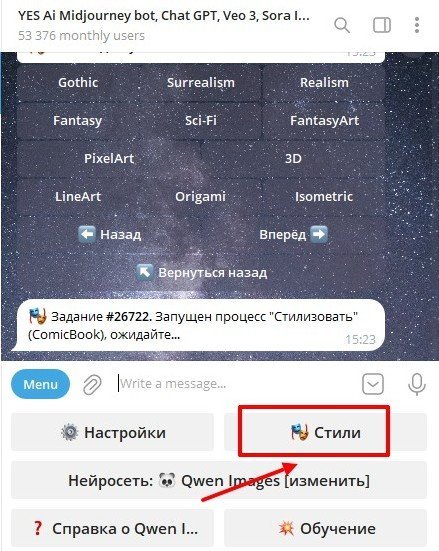This screenshot has height=551, width=439.
Task: Open Настройки with the gear icon
Action: (x=112, y=432)
